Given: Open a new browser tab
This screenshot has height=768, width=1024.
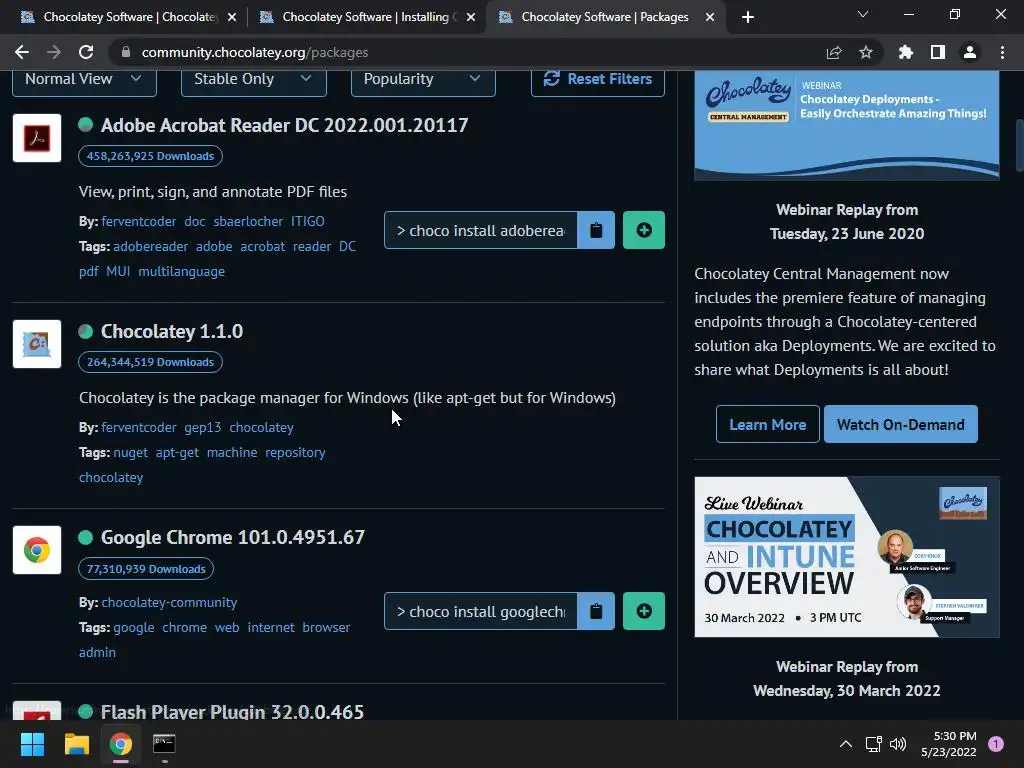Looking at the screenshot, I should [748, 17].
